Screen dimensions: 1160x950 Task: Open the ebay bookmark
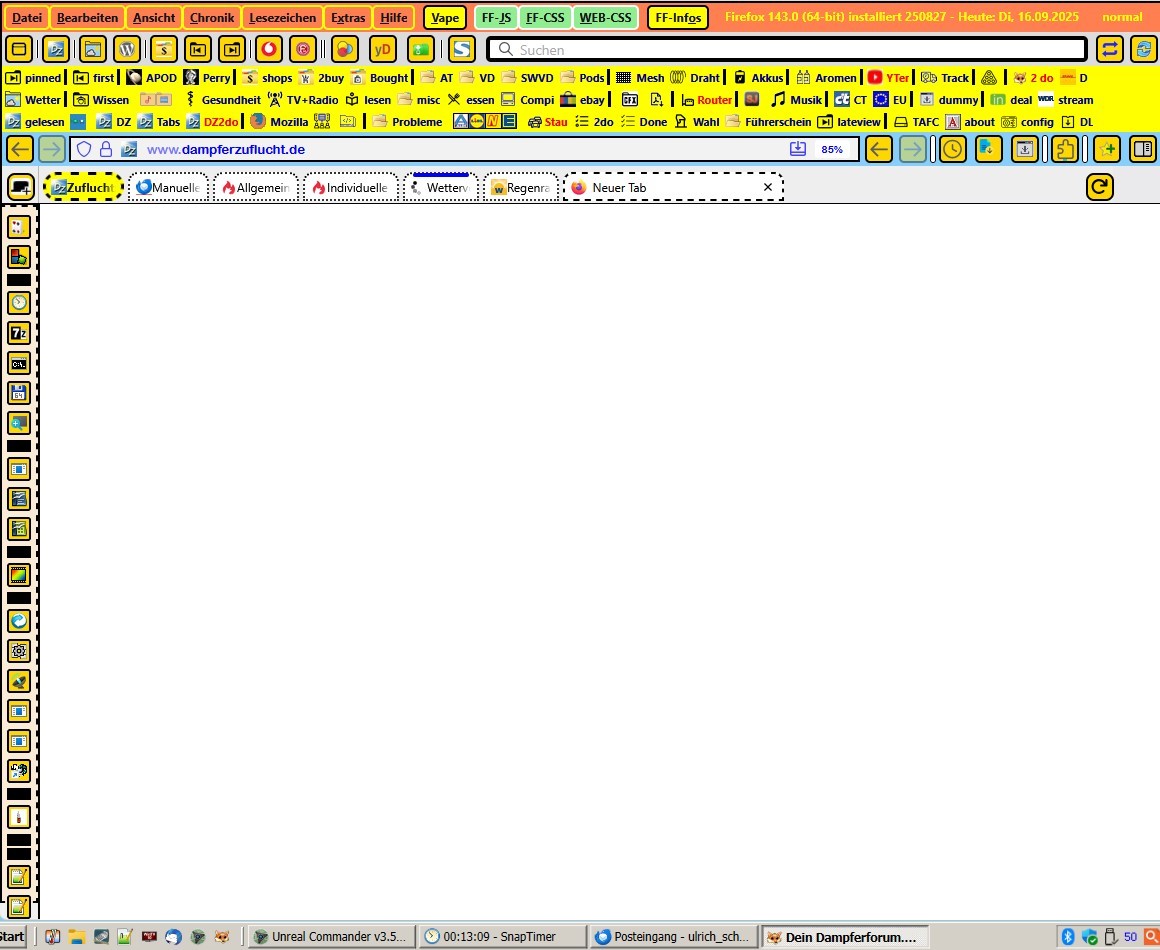click(583, 100)
